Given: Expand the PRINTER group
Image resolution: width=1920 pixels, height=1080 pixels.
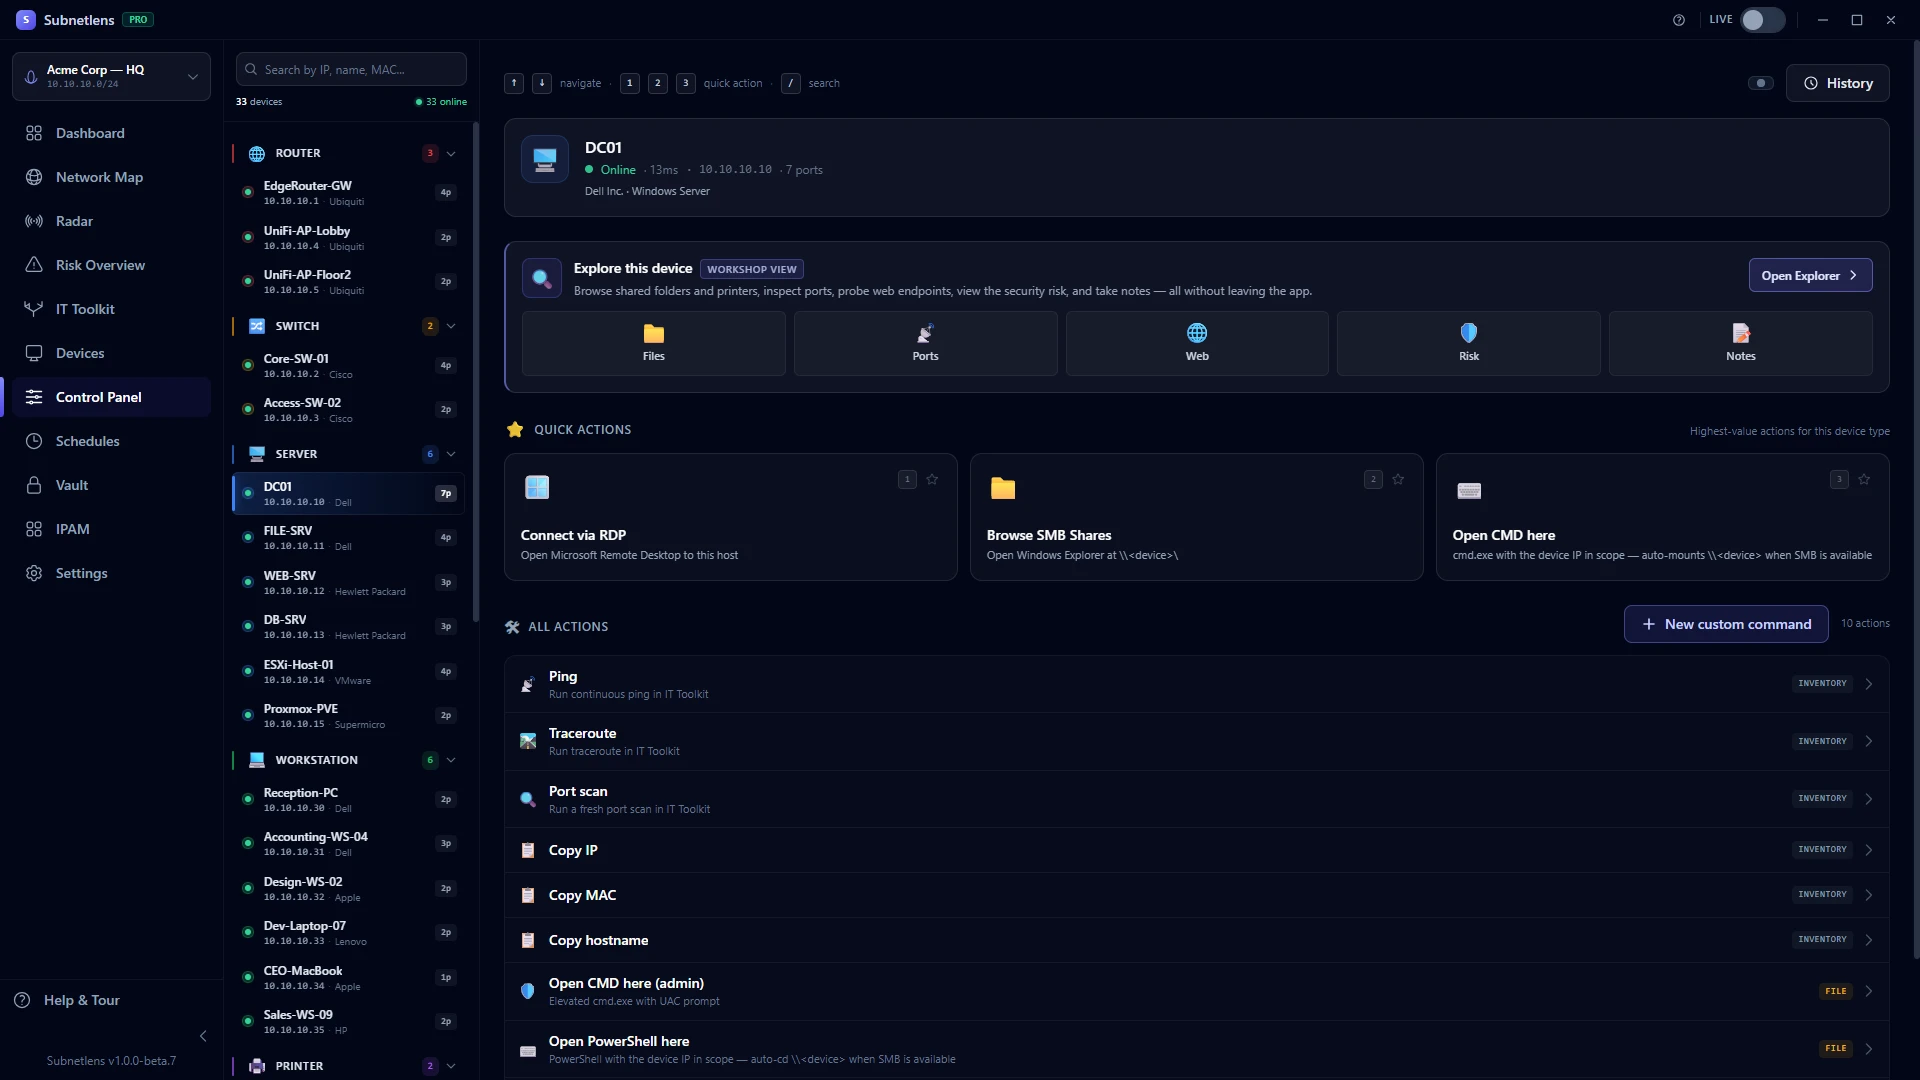Looking at the screenshot, I should click(451, 1066).
